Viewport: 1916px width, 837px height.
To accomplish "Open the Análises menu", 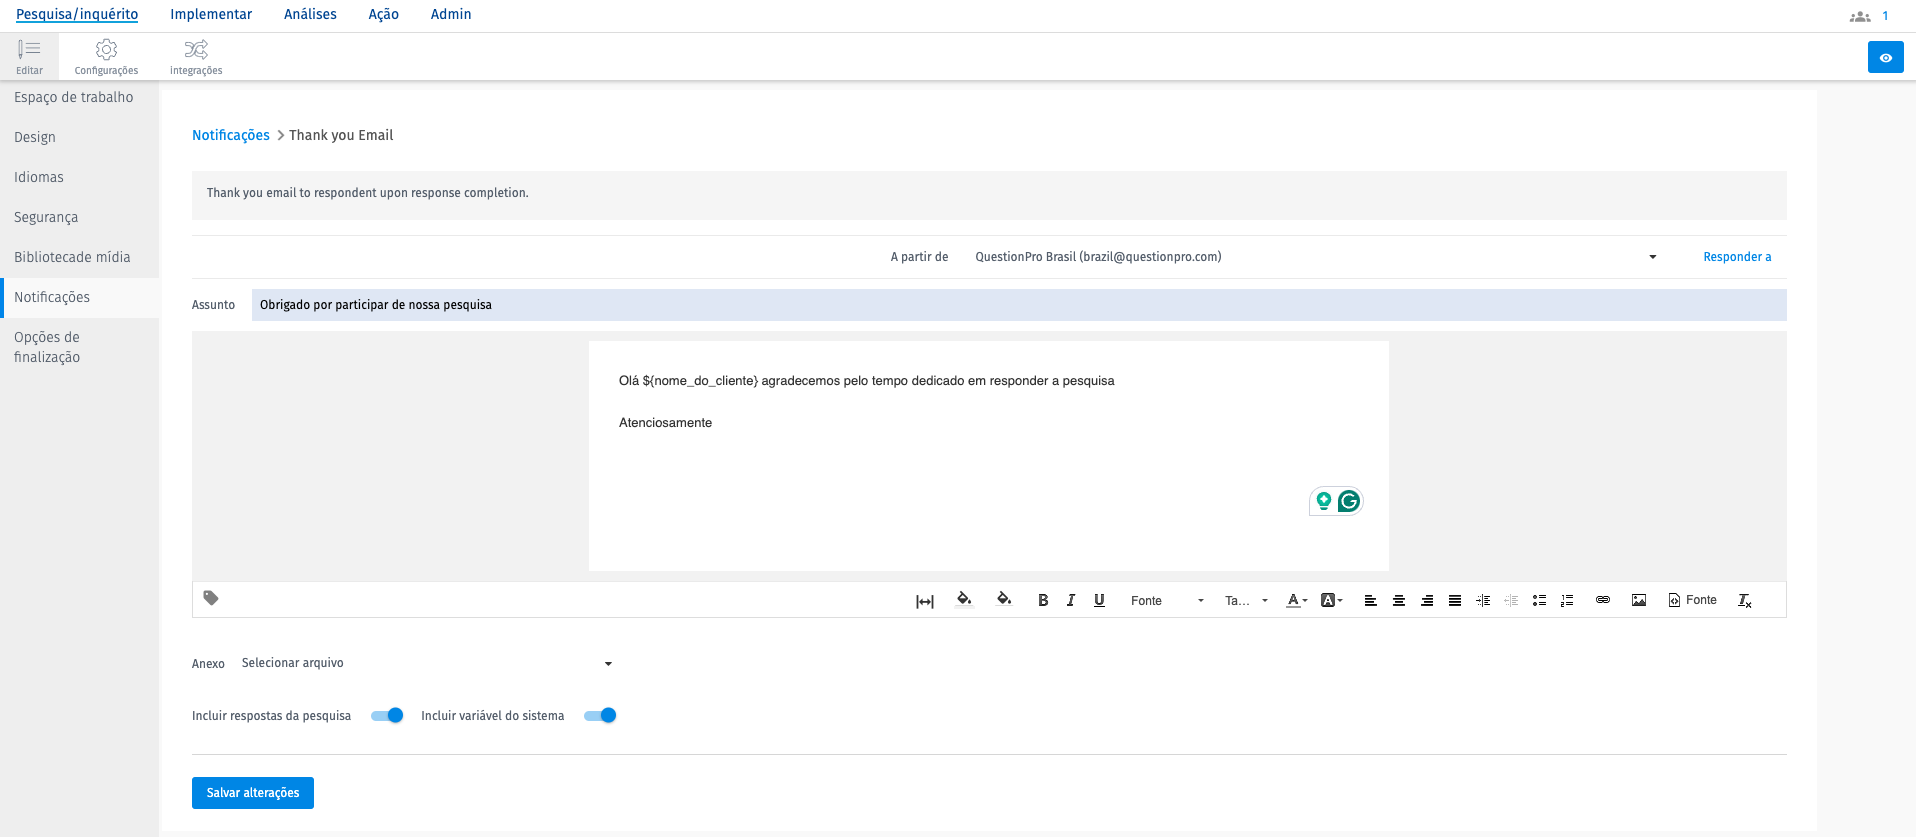I will pos(310,14).
